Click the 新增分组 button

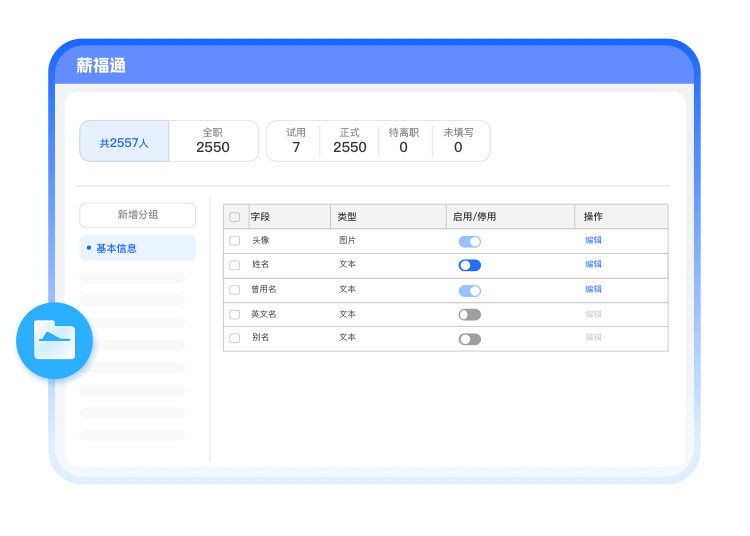coord(138,215)
